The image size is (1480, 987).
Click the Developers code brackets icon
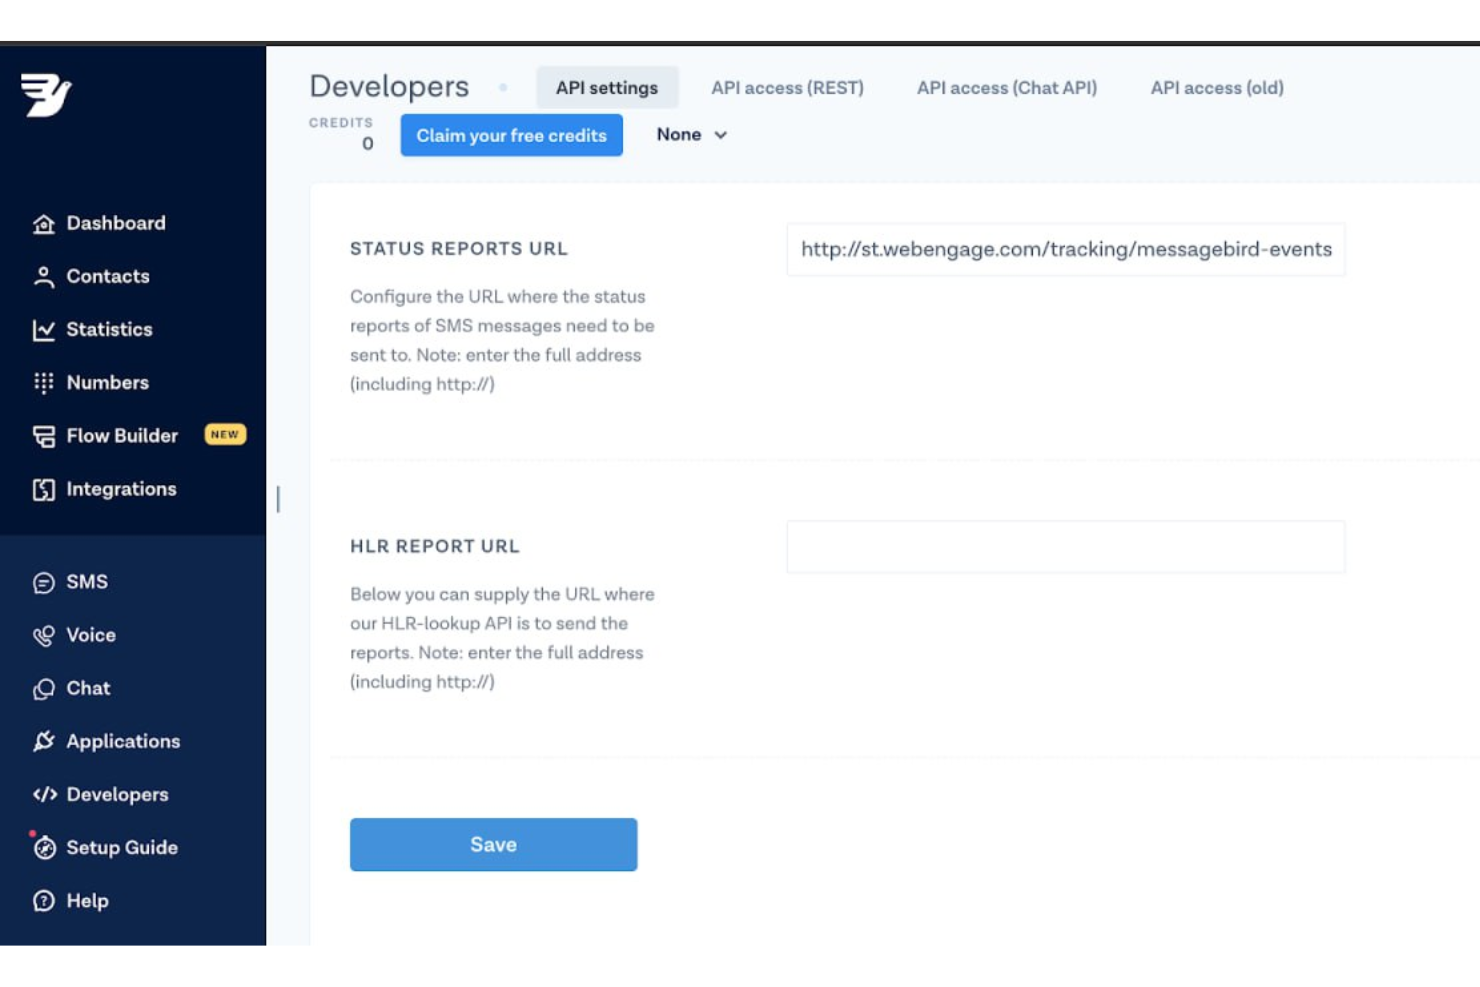(44, 794)
